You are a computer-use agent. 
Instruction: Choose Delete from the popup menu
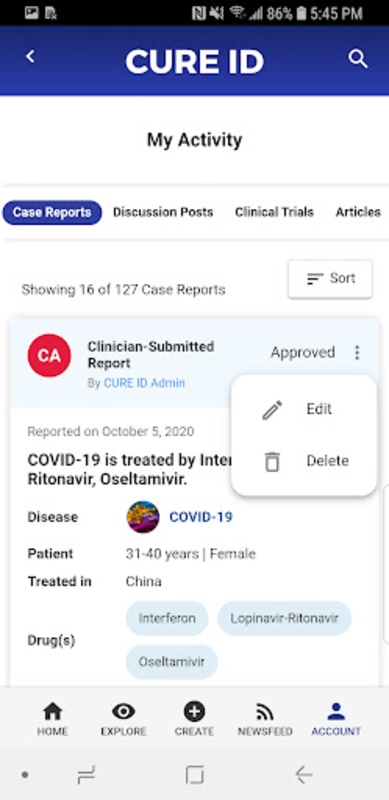click(x=304, y=461)
